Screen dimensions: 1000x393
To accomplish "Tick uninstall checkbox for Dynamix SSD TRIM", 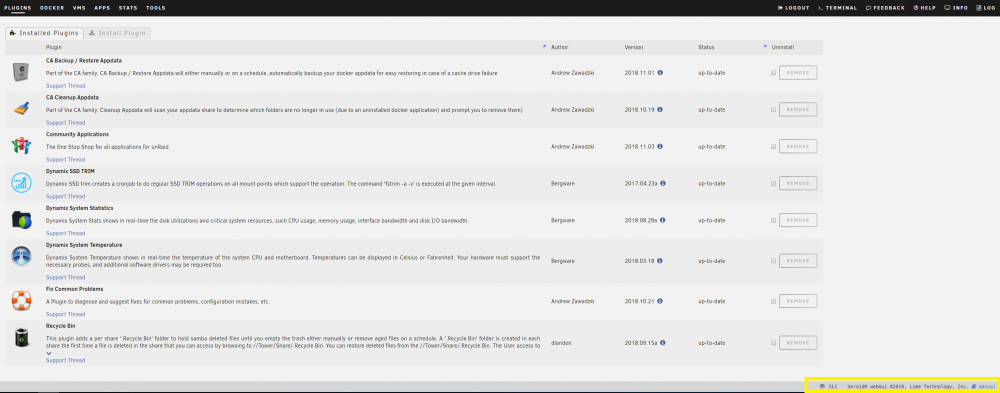I will (774, 184).
